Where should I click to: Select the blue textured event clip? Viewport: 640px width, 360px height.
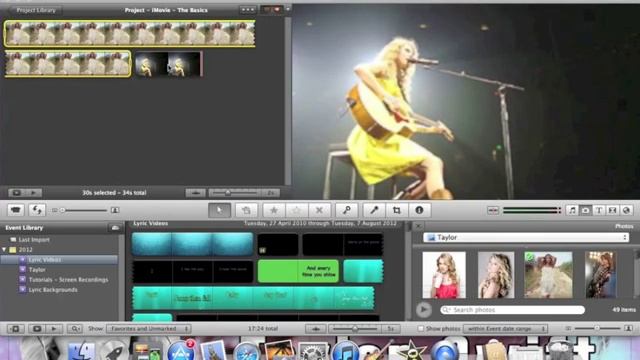(192, 244)
